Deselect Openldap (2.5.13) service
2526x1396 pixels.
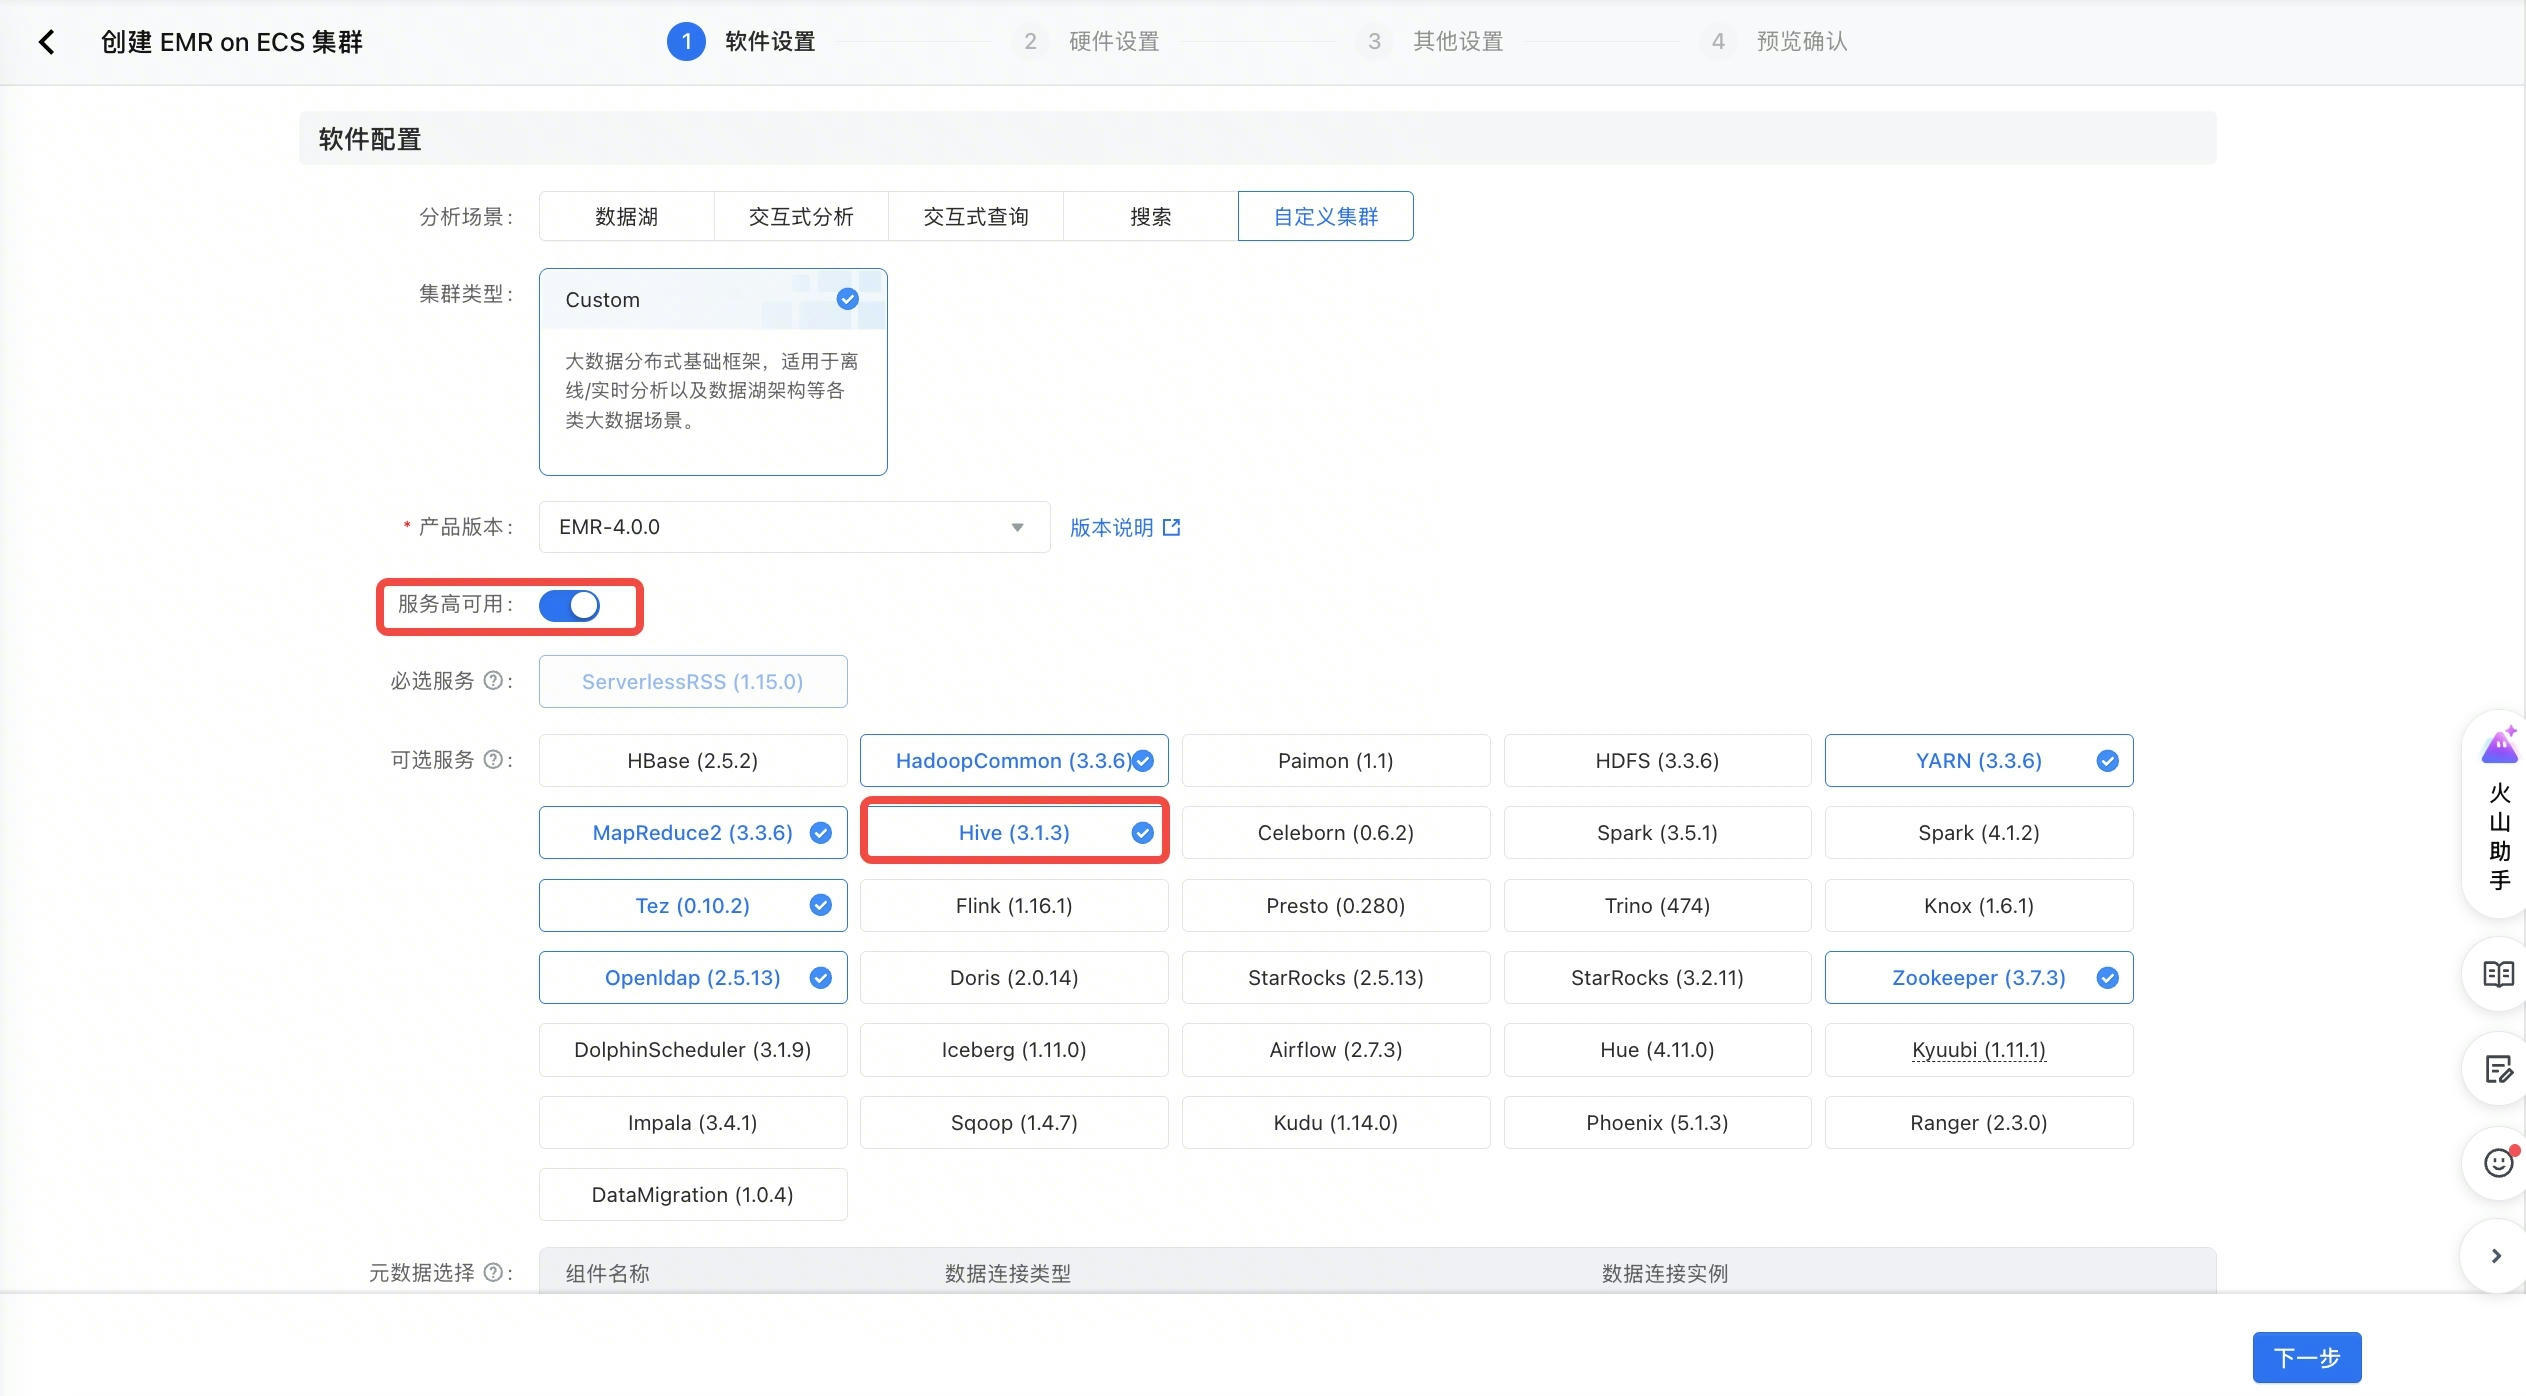pyautogui.click(x=693, y=978)
